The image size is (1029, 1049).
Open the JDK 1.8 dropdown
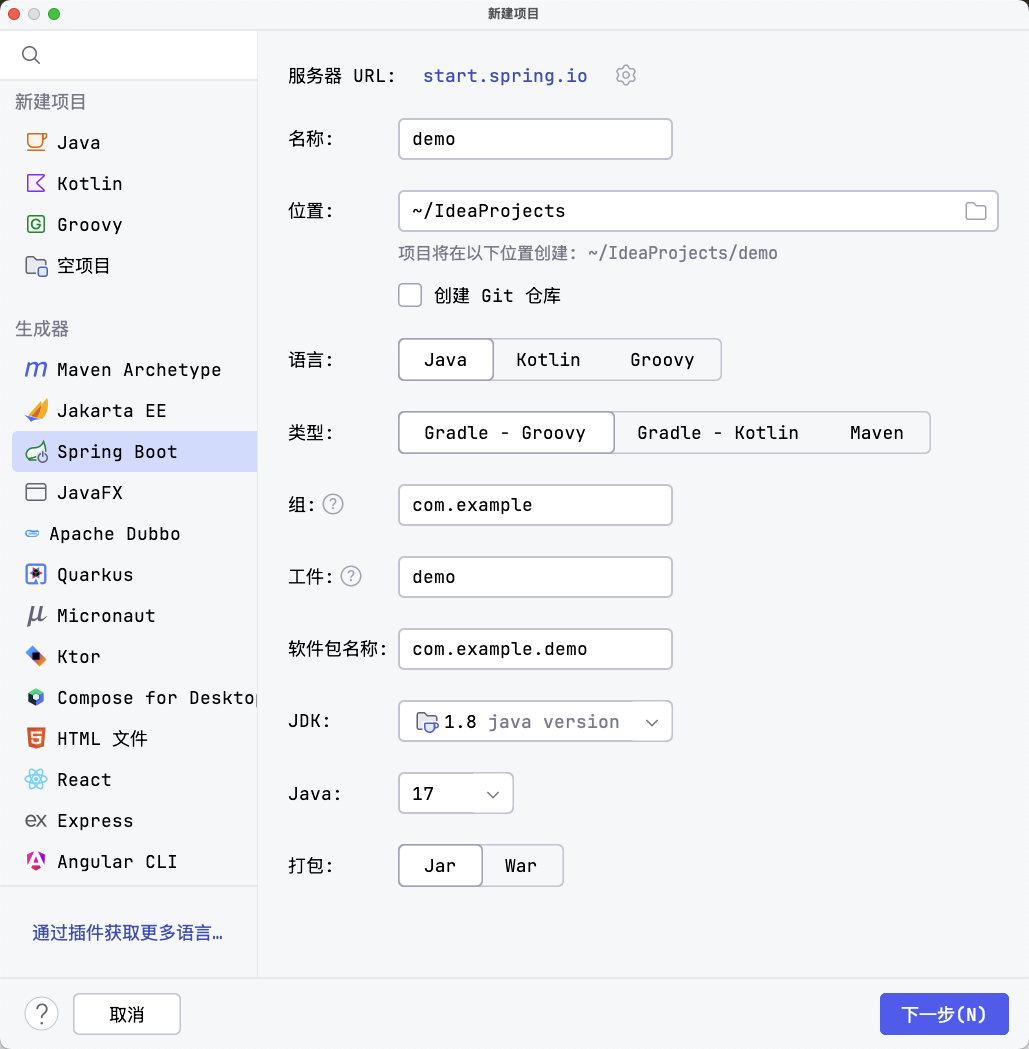(x=535, y=721)
